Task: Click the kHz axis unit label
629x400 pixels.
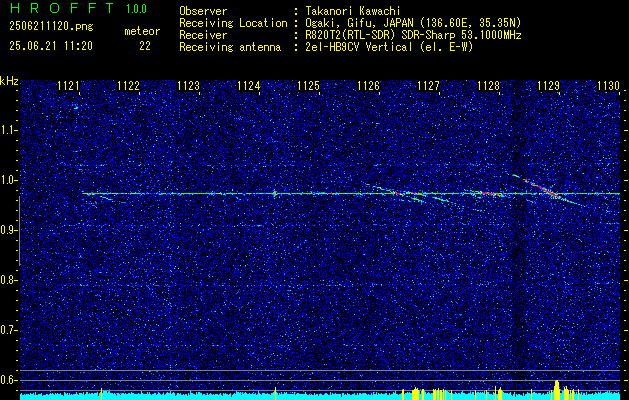Action: point(9,81)
